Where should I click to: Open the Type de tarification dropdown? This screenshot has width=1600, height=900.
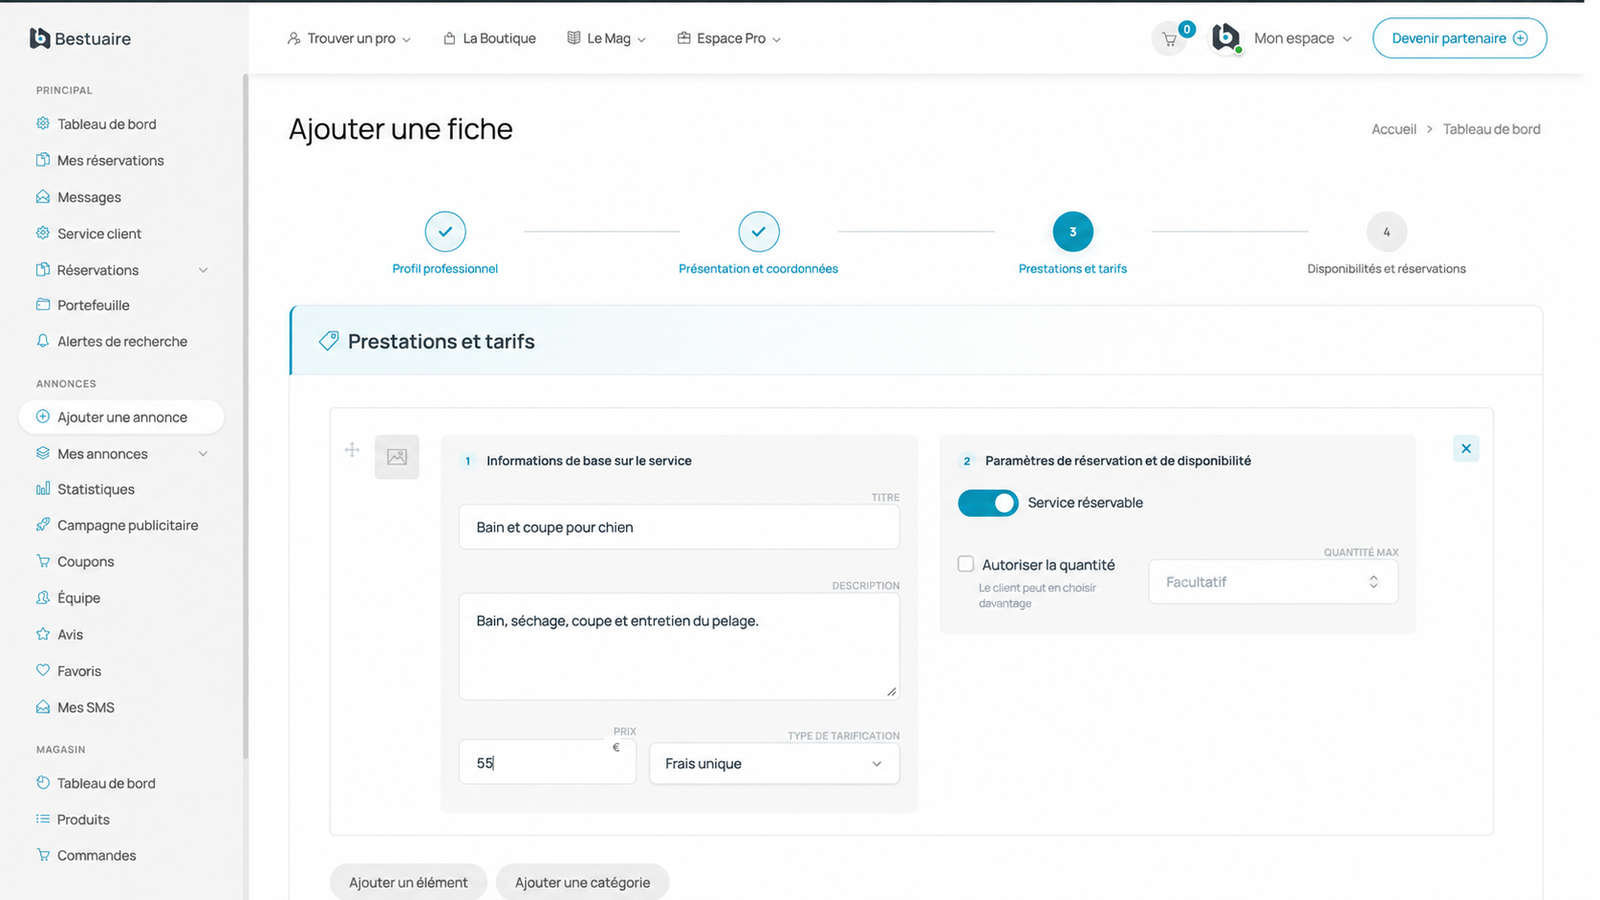[774, 764]
